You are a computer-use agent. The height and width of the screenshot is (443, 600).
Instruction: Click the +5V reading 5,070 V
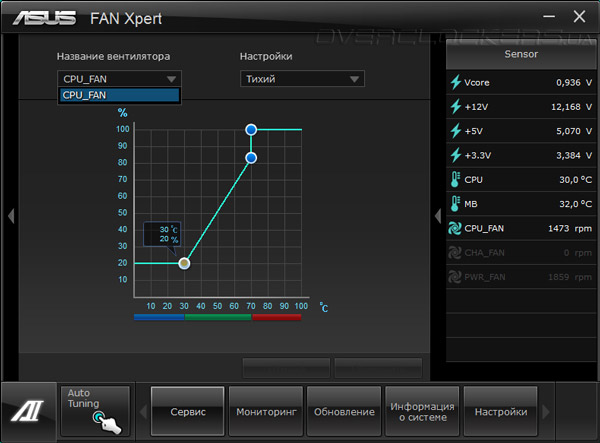pyautogui.click(x=574, y=131)
